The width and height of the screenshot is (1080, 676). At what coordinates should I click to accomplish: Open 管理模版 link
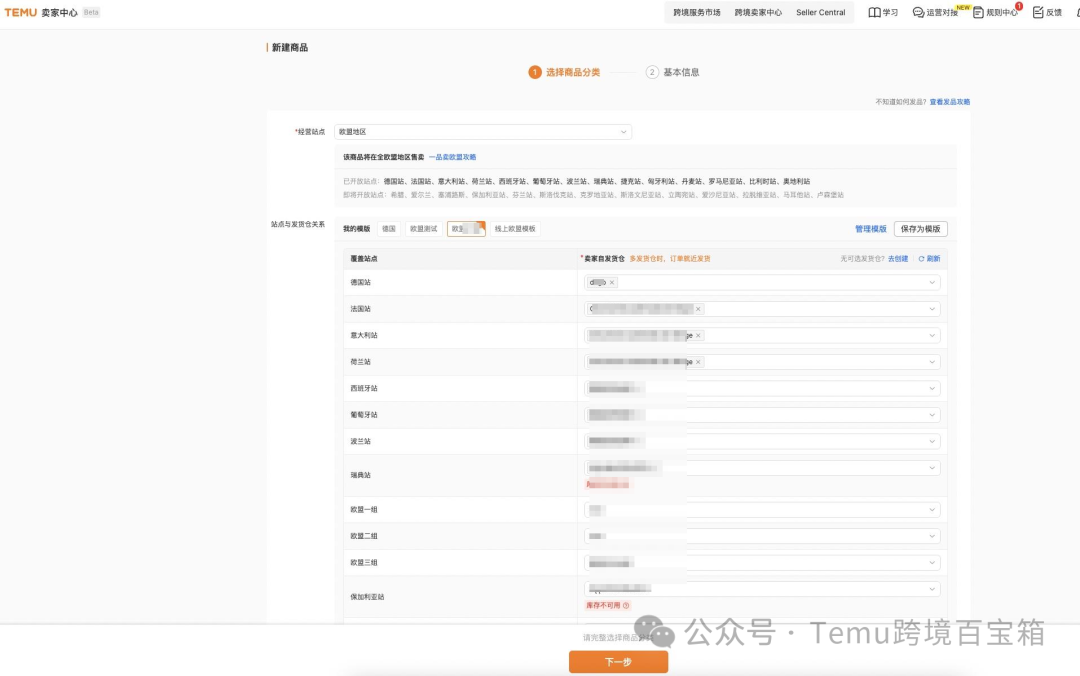click(871, 229)
